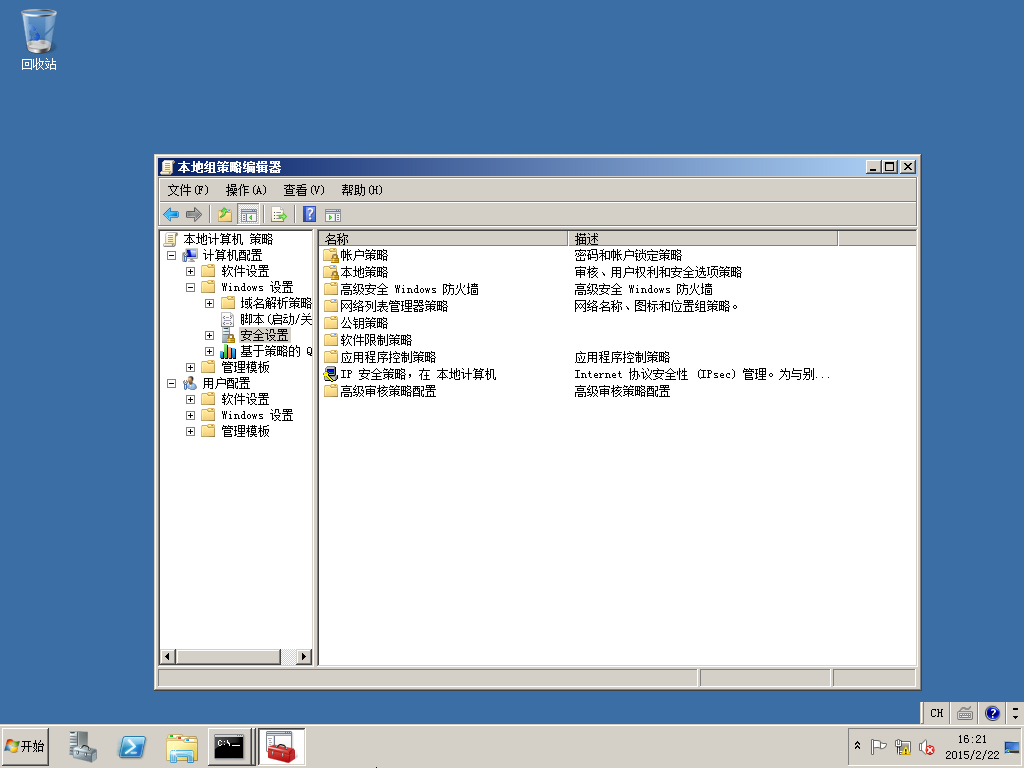Screen dimensions: 1024x768
Task: Select IP 安全策略，在 本地计算机 item
Action: [x=410, y=374]
